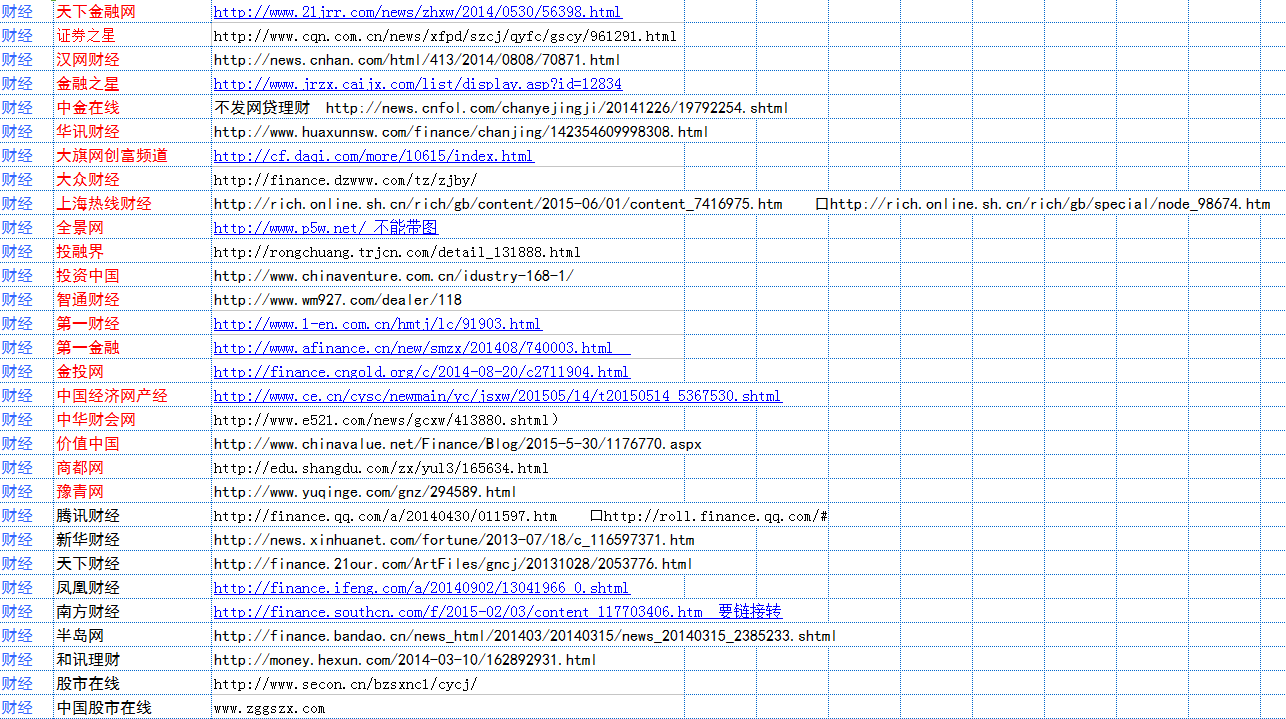The width and height of the screenshot is (1286, 719).
Task: Click the 腾讯财经 cell
Action: click(x=132, y=516)
